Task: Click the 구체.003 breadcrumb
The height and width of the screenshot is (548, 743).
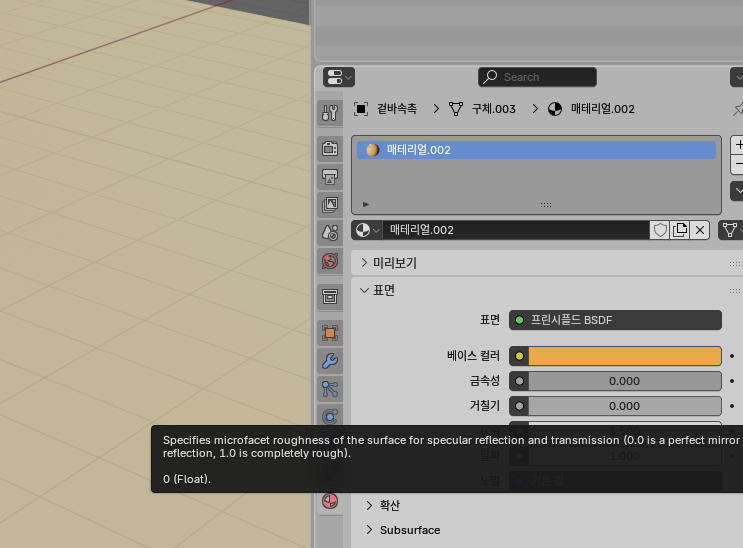Action: pyautogui.click(x=482, y=109)
